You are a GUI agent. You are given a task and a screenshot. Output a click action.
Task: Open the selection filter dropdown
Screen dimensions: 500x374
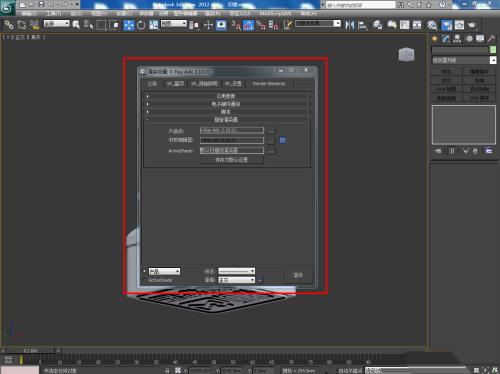[x=57, y=24]
